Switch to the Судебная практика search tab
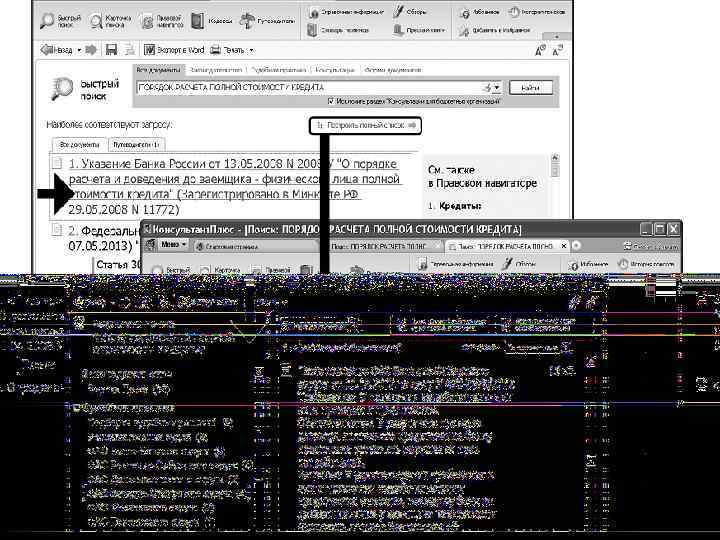Image resolution: width=720 pixels, height=540 pixels. click(x=278, y=70)
